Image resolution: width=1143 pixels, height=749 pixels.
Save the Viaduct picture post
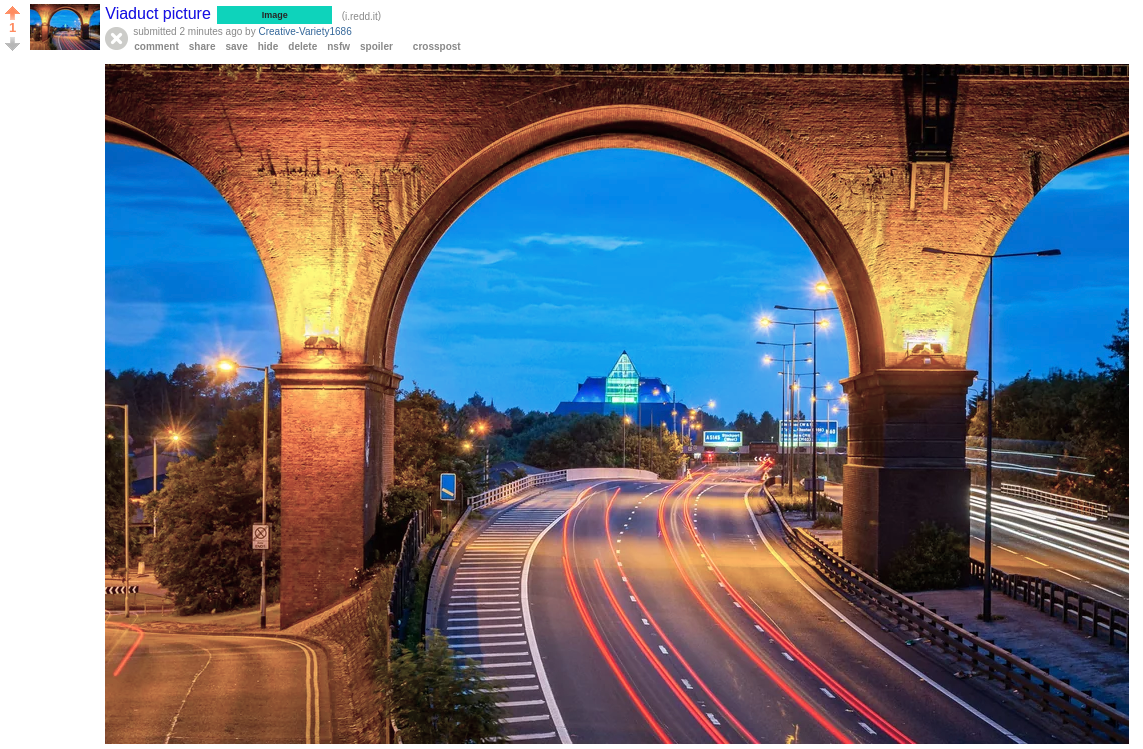(236, 47)
